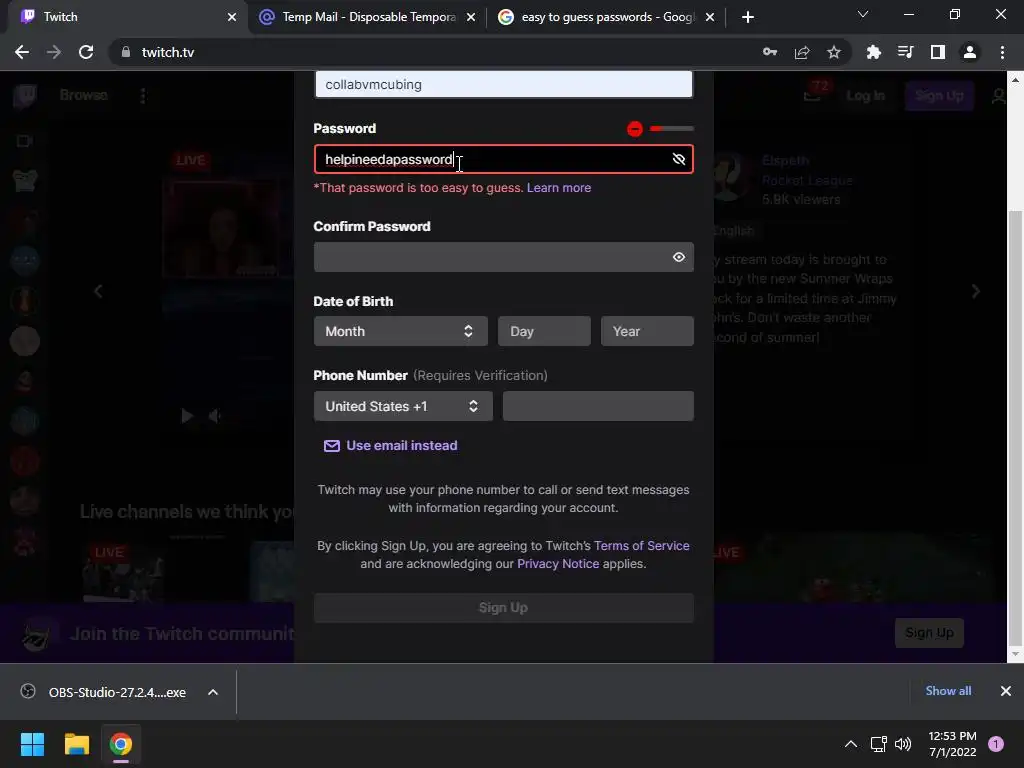Open the Chrome extensions puzzle icon
Image resolution: width=1024 pixels, height=768 pixels.
874,52
